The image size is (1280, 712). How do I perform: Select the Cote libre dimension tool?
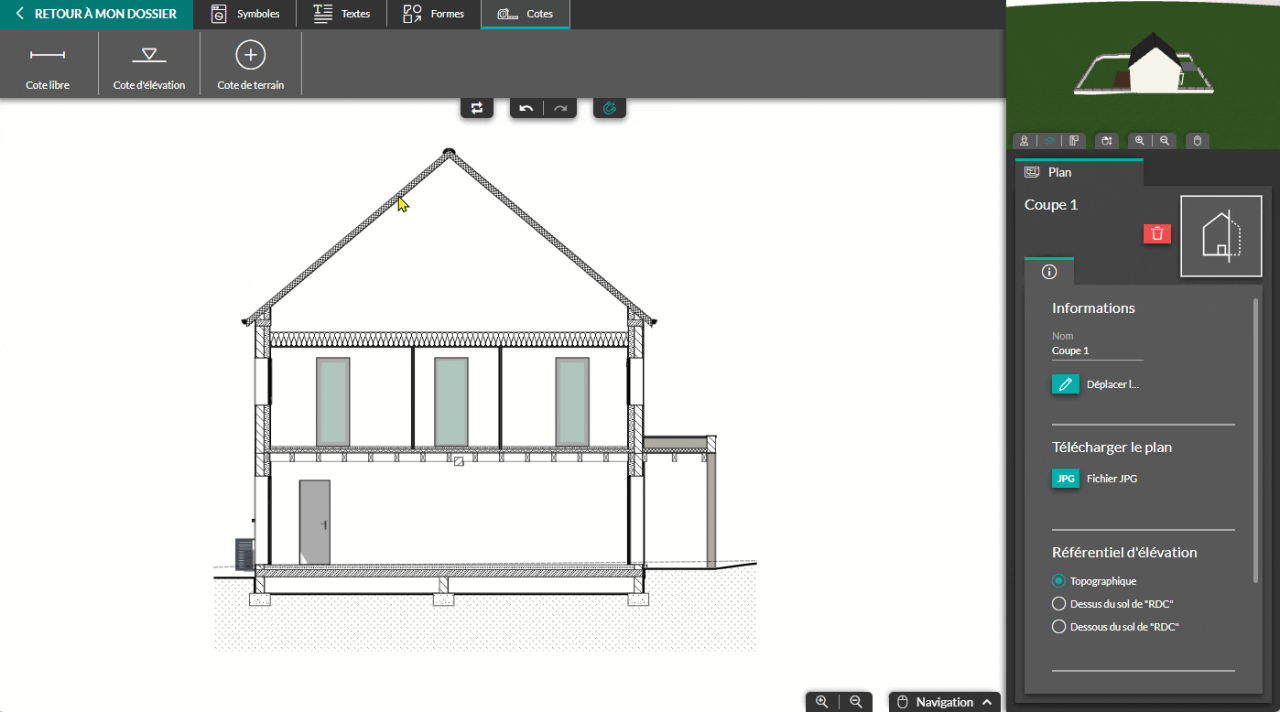tap(47, 64)
